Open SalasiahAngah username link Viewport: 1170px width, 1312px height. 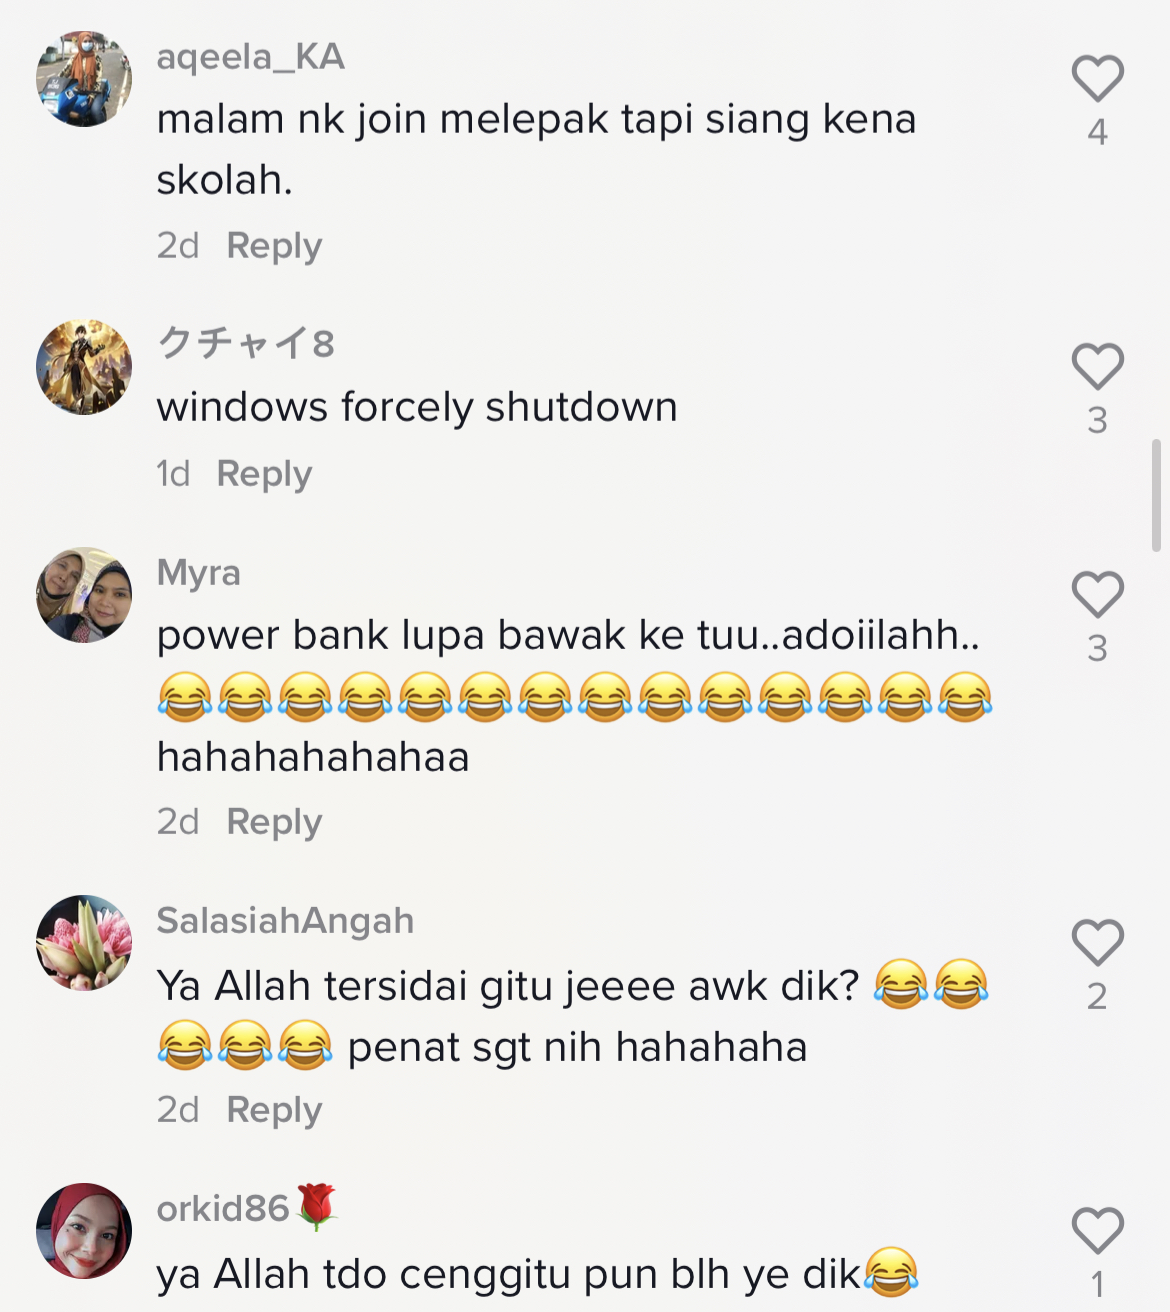[285, 921]
